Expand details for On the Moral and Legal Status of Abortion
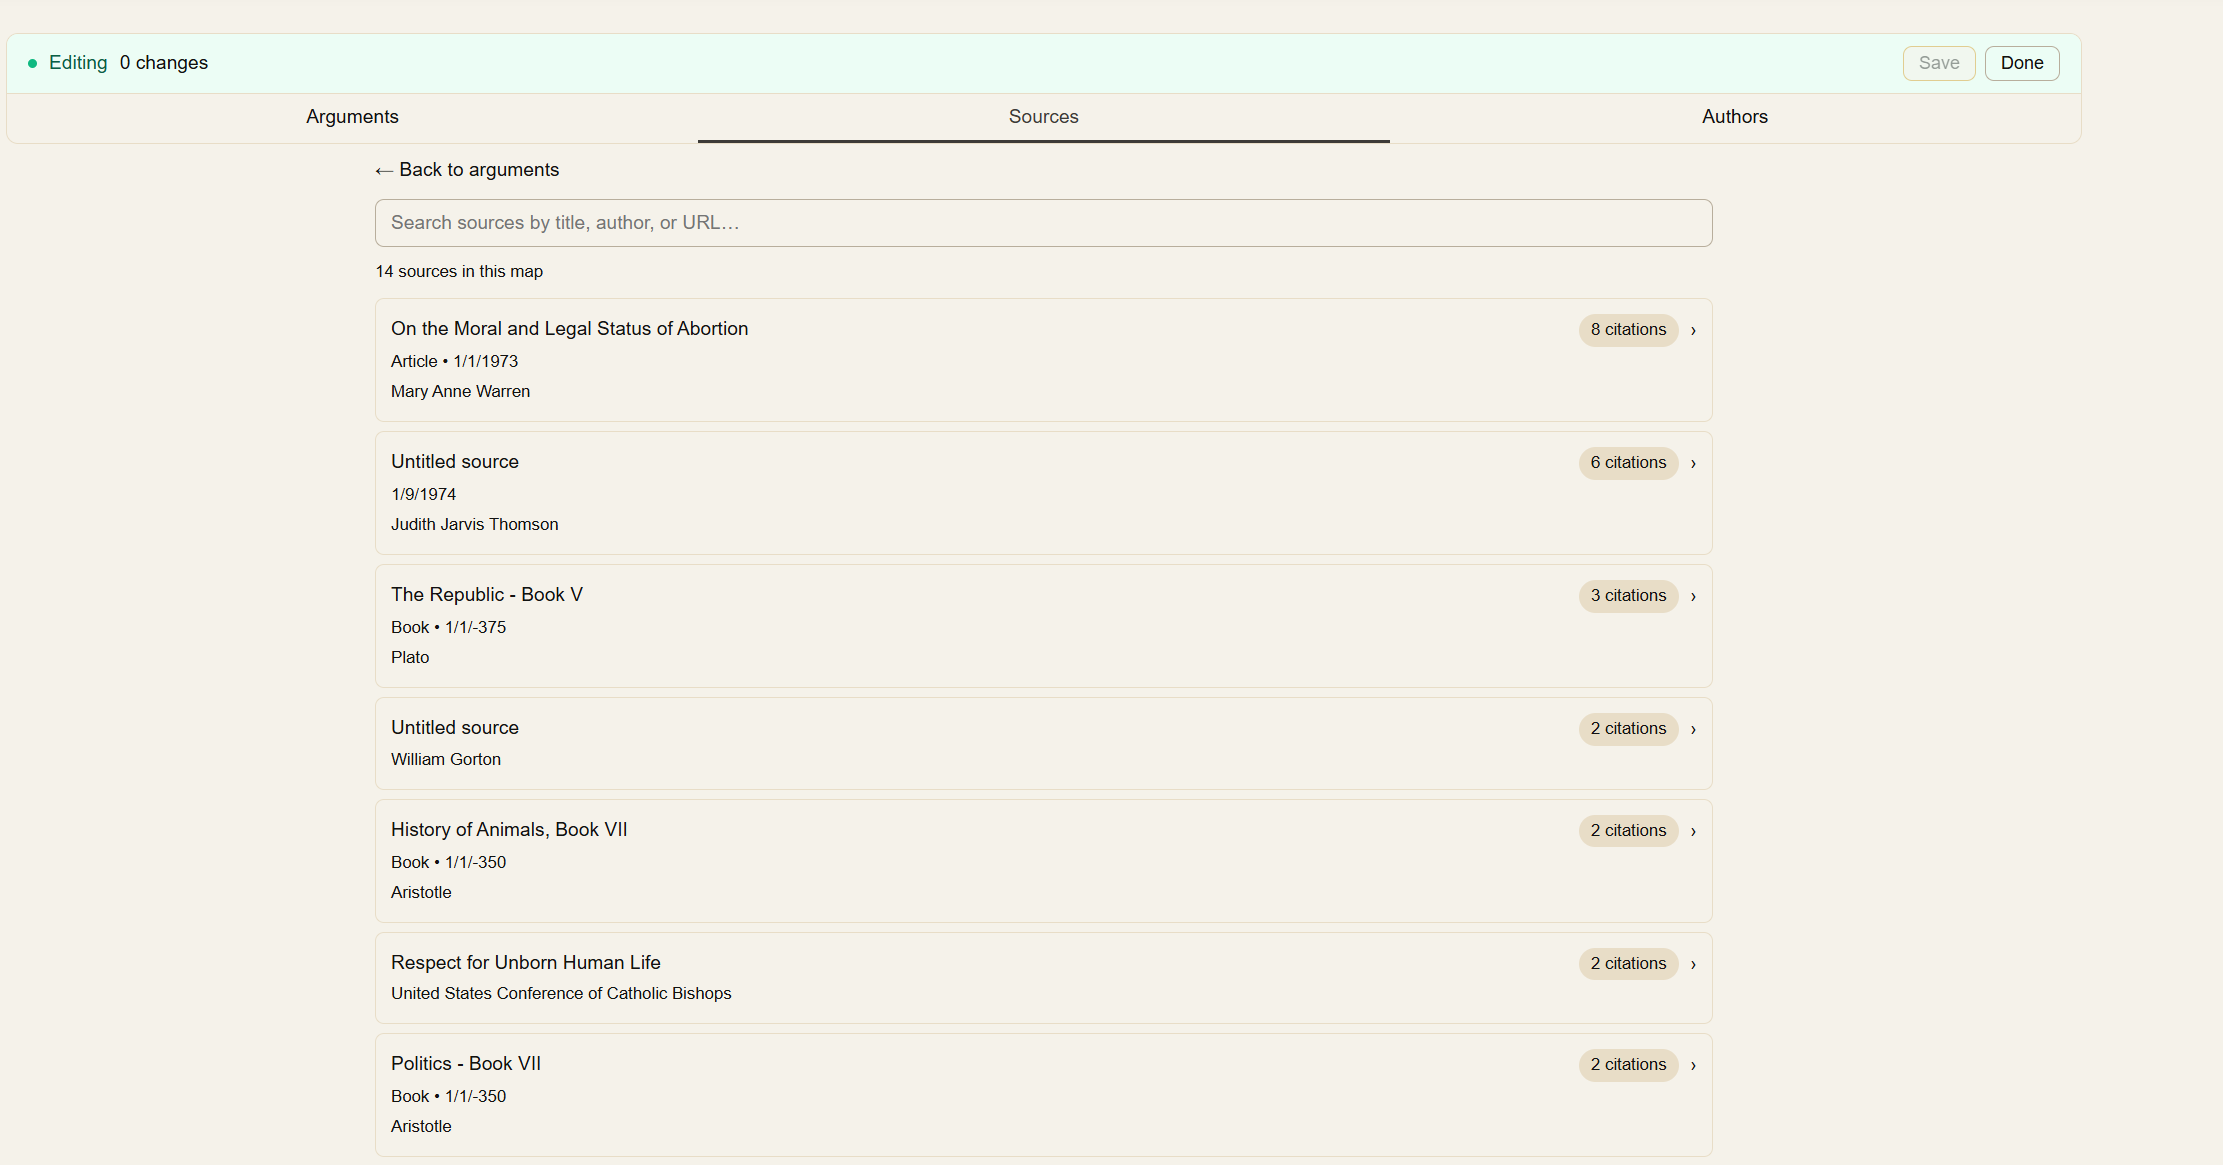 coord(1693,330)
